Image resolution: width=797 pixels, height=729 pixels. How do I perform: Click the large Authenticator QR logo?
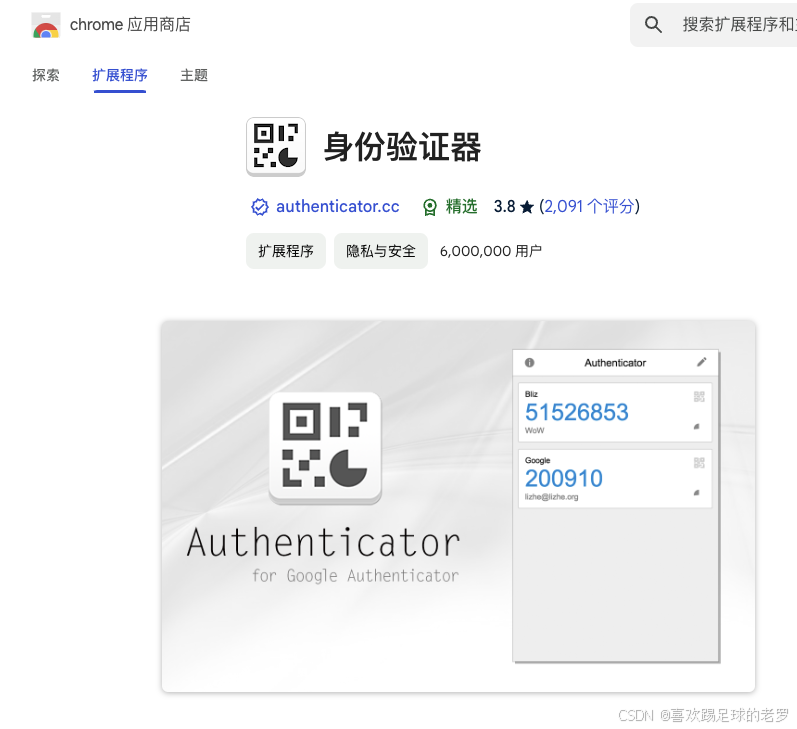[x=325, y=448]
